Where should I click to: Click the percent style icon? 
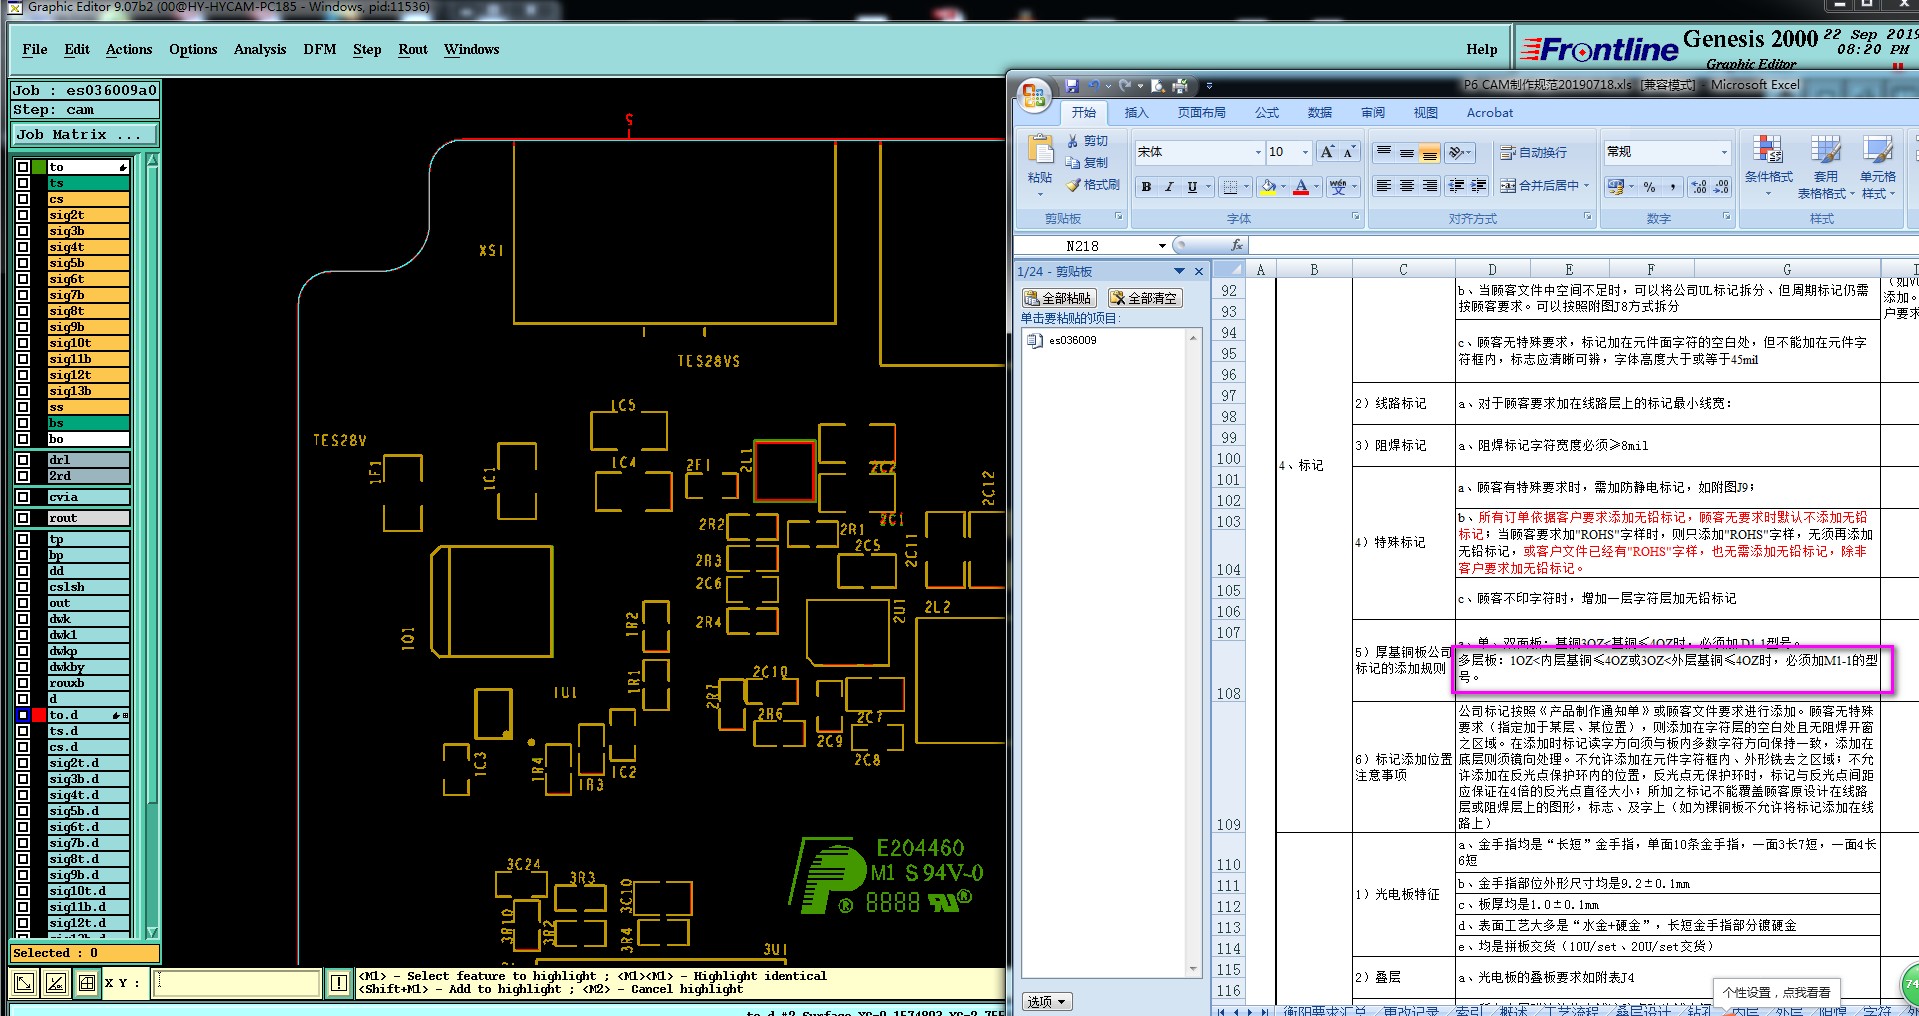point(1649,186)
